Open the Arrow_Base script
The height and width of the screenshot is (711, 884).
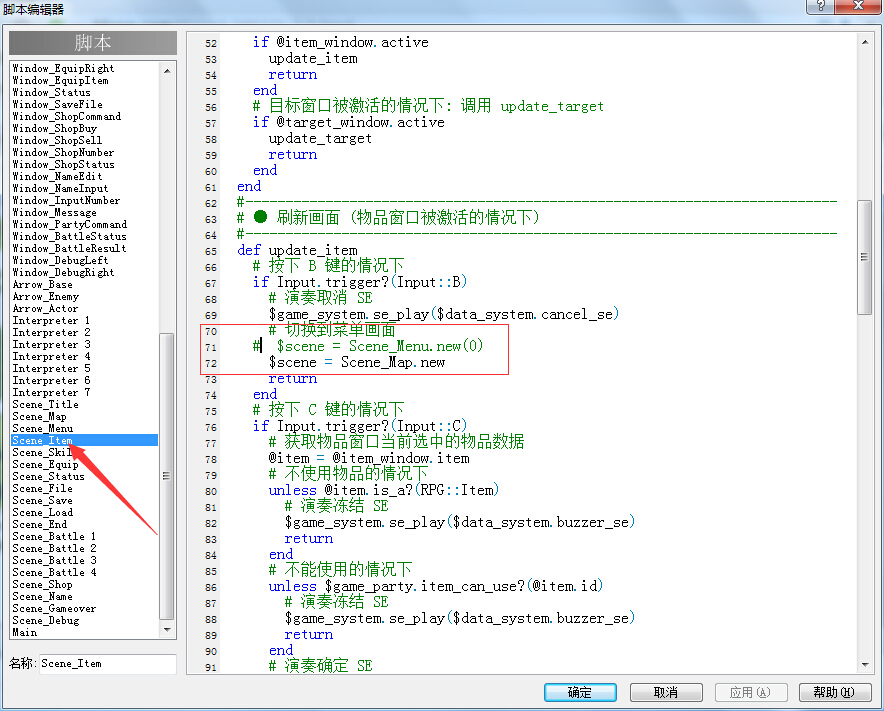coord(42,285)
